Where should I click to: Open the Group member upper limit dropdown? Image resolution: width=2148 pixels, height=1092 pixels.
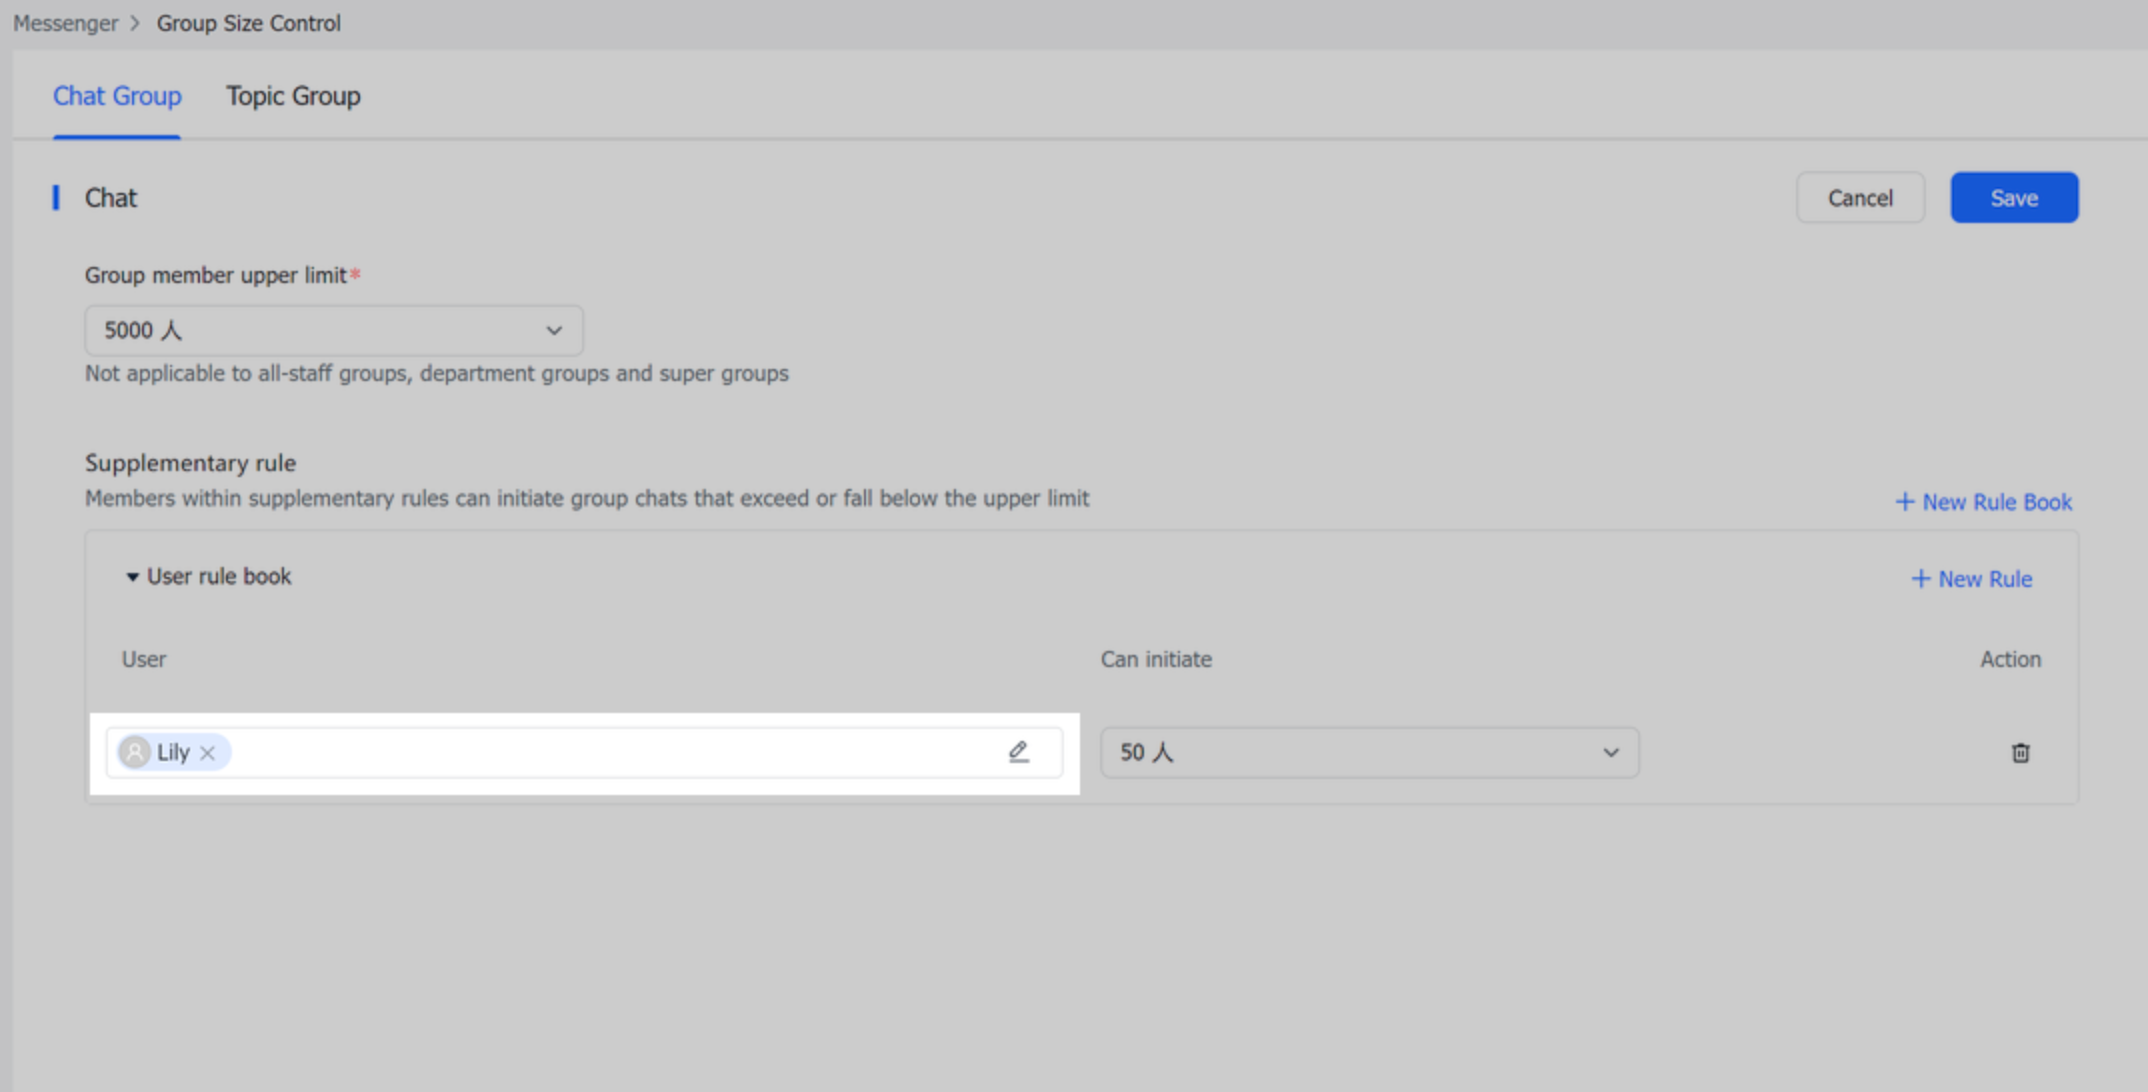[333, 330]
